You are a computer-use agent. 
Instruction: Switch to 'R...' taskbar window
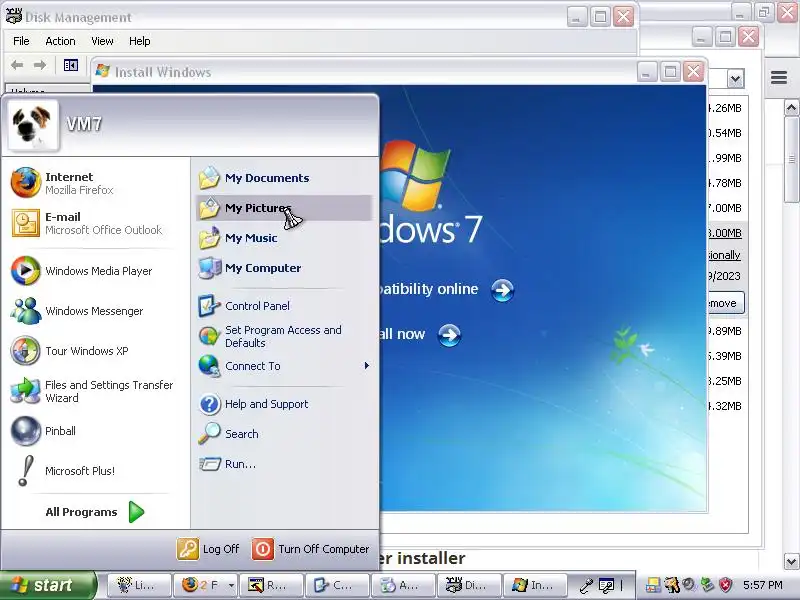pos(271,585)
